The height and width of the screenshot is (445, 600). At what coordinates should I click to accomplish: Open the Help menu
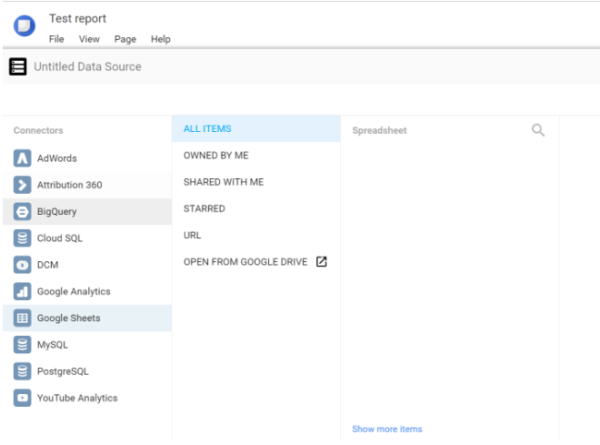pos(160,39)
